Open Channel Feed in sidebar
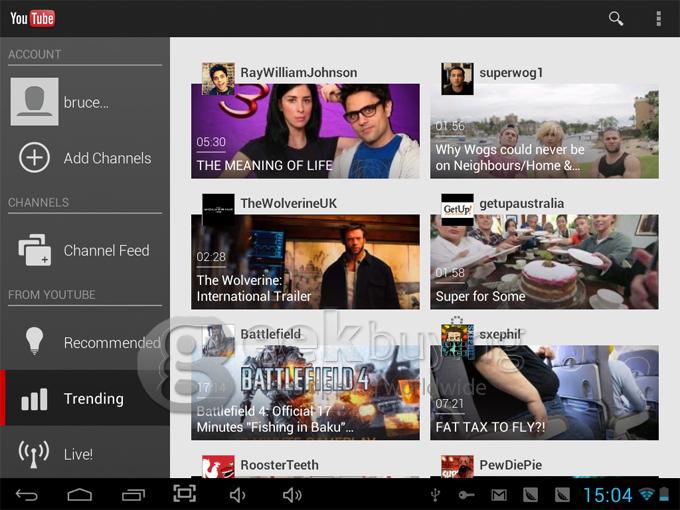Screen dimensions: 680x510 [85, 250]
